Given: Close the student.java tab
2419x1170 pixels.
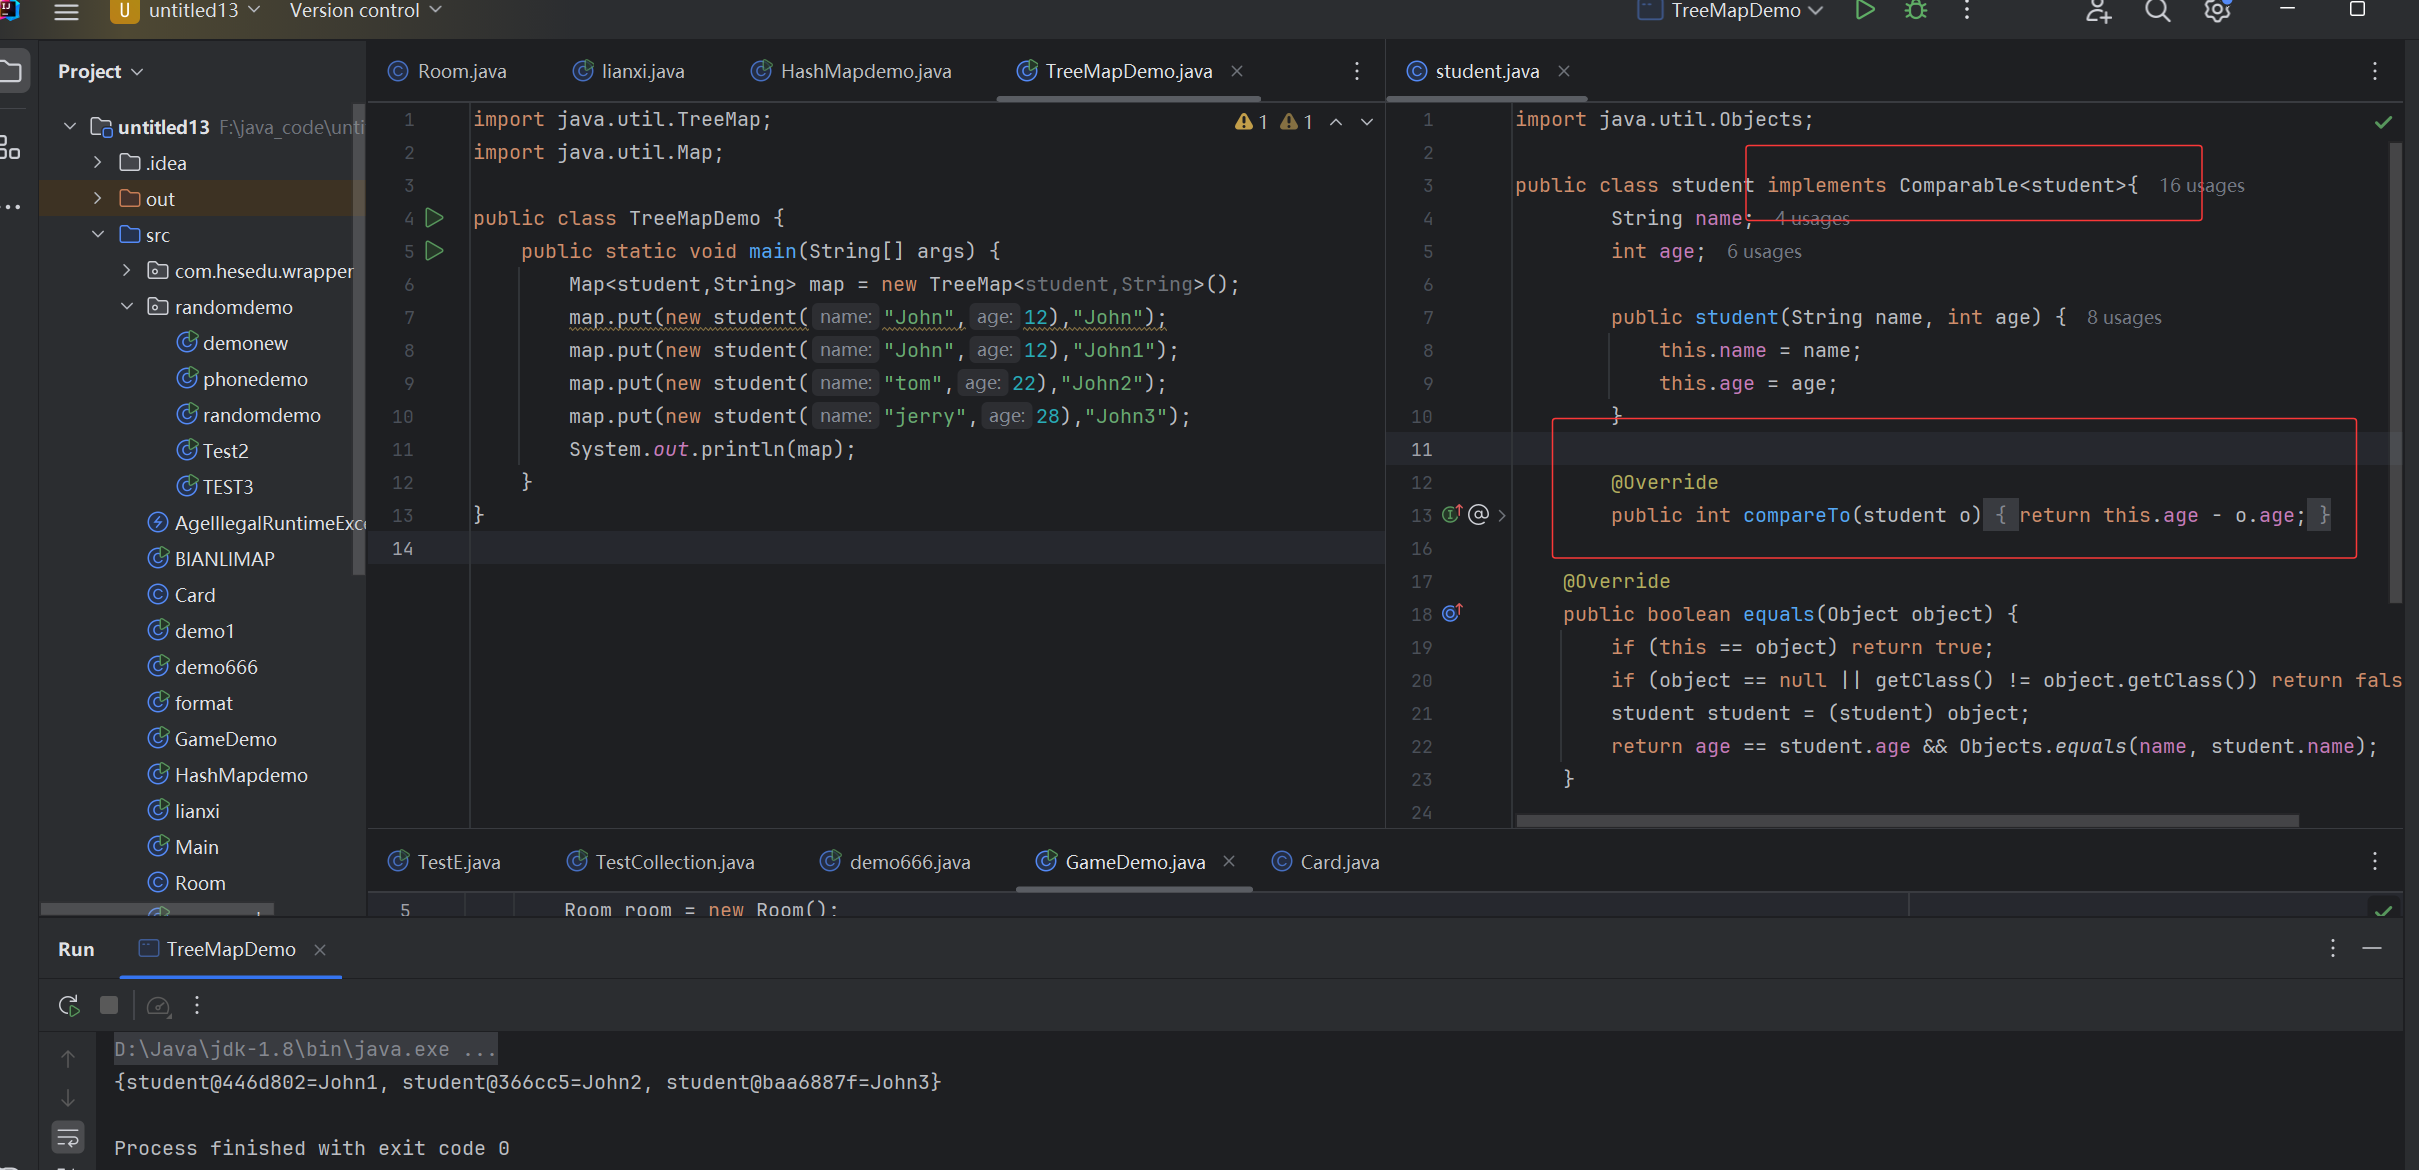Looking at the screenshot, I should pos(1564,71).
